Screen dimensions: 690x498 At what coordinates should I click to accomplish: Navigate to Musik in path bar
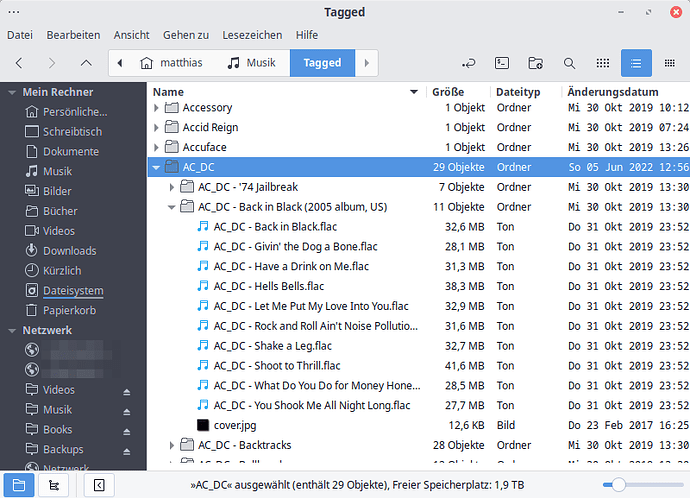[252, 63]
